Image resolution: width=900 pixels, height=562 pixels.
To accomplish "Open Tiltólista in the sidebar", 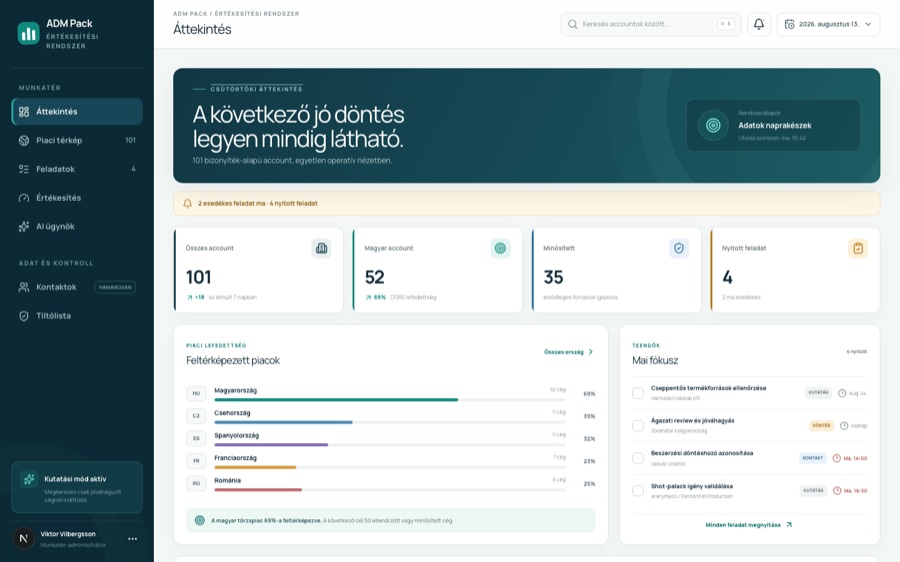I will pyautogui.click(x=77, y=316).
